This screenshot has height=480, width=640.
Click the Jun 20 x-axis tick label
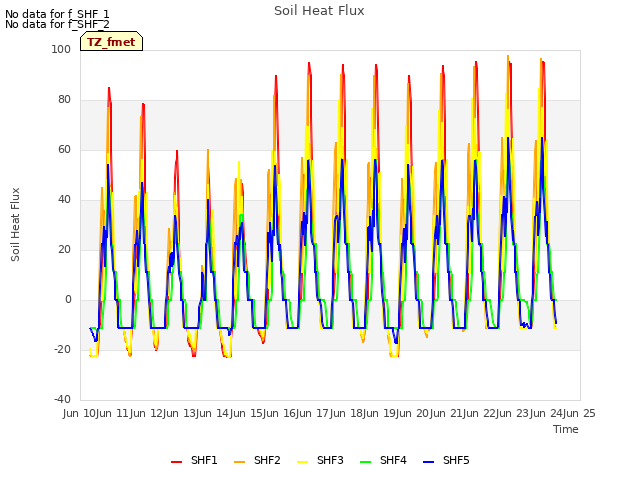(x=414, y=413)
